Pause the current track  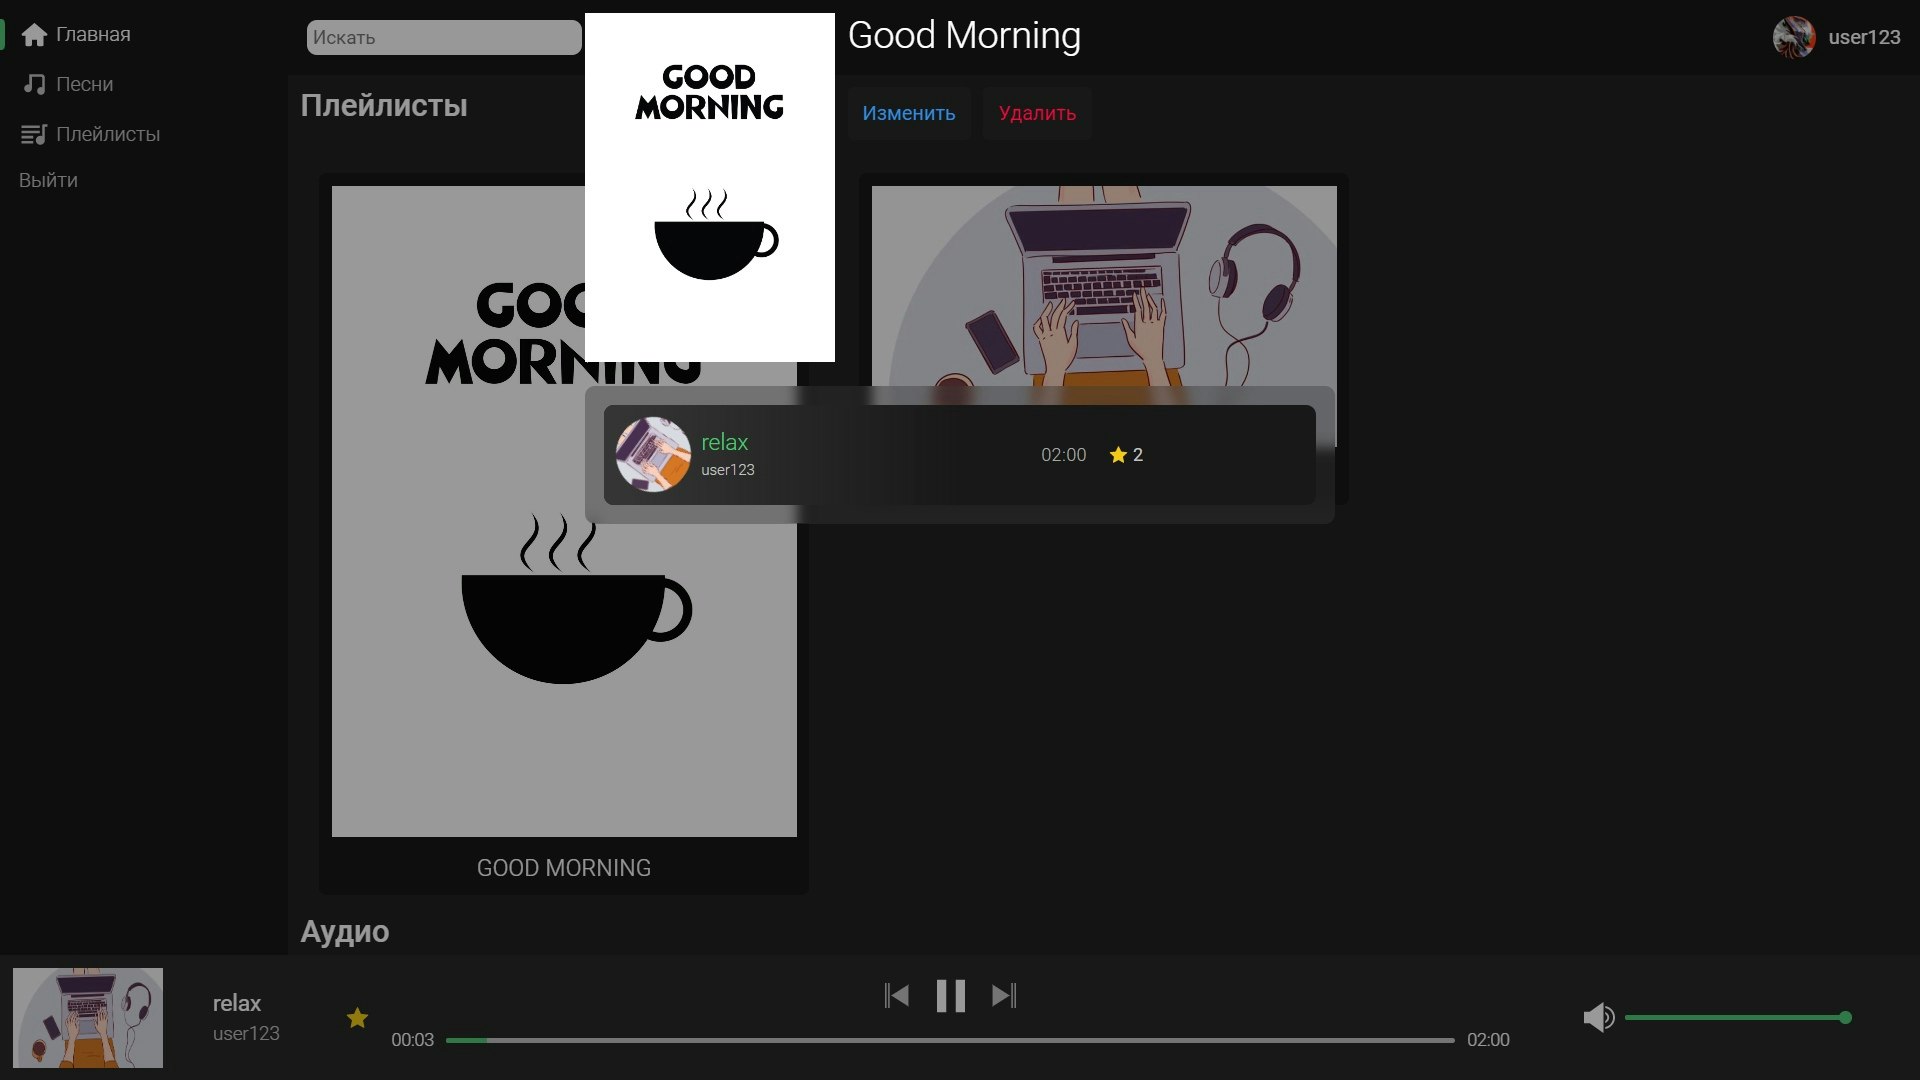pyautogui.click(x=951, y=996)
